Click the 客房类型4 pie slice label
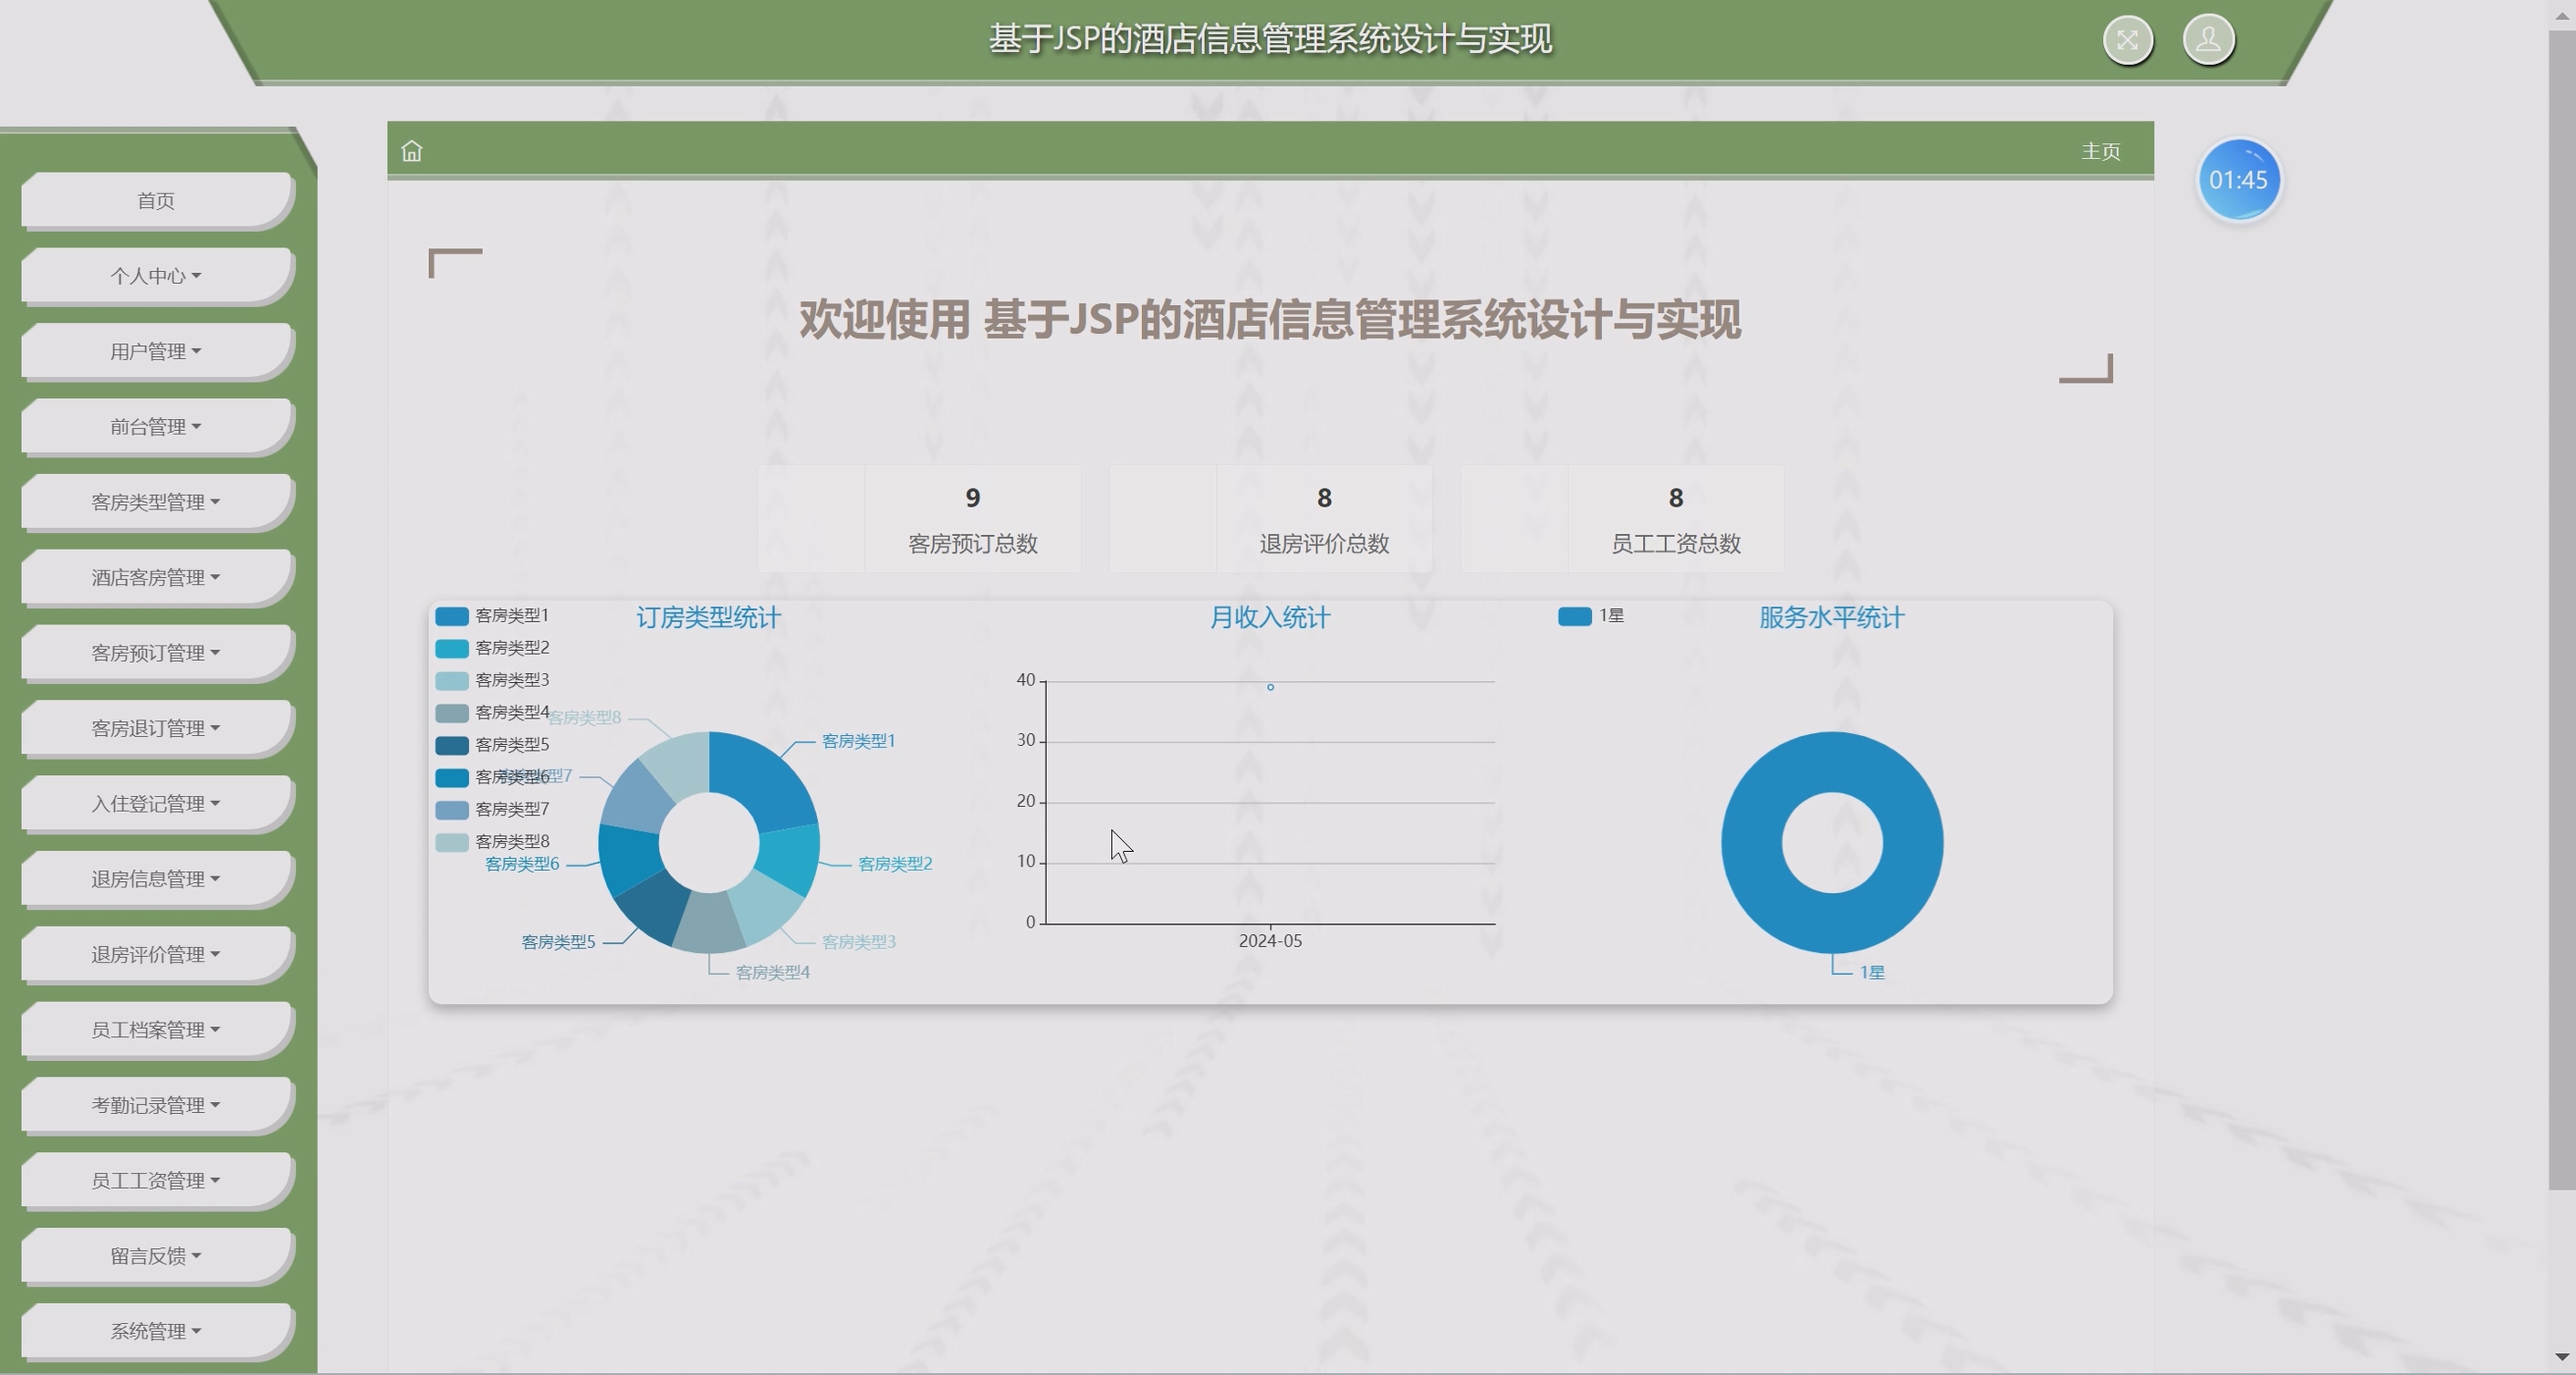Viewport: 2576px width, 1375px height. click(772, 973)
